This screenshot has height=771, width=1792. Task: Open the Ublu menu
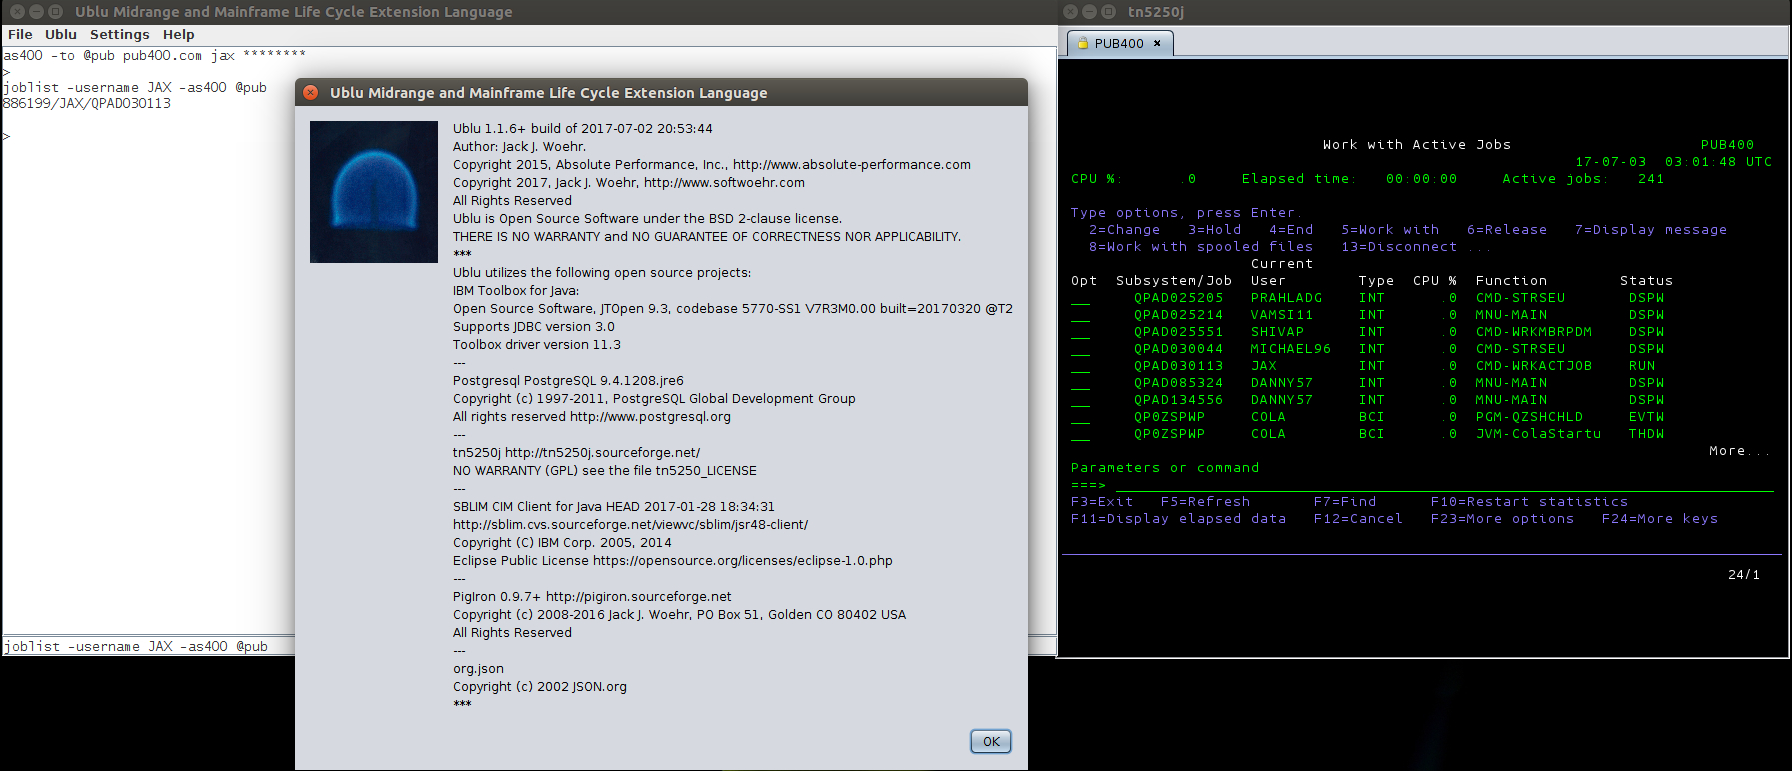pos(61,34)
